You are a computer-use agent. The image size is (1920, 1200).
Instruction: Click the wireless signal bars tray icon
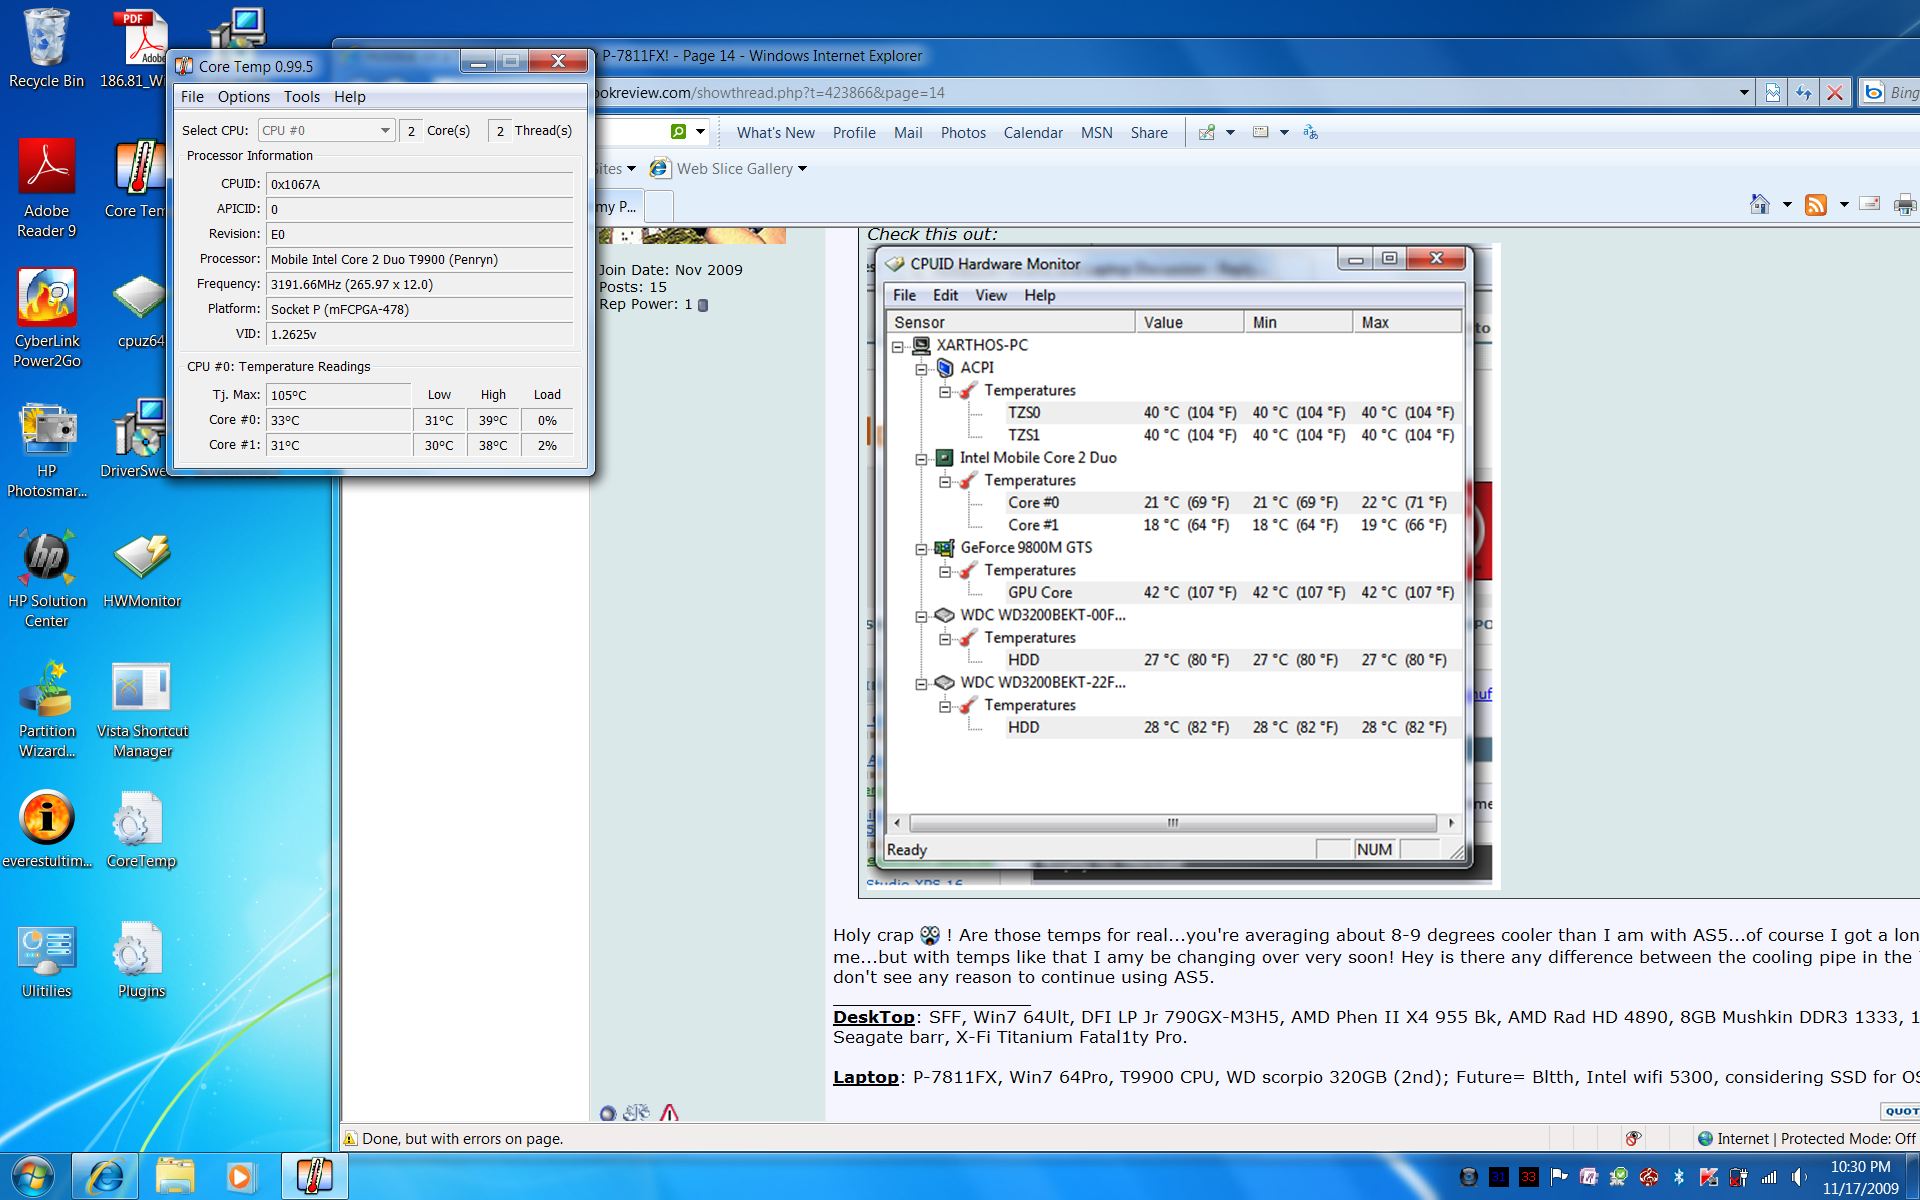(x=1769, y=1177)
